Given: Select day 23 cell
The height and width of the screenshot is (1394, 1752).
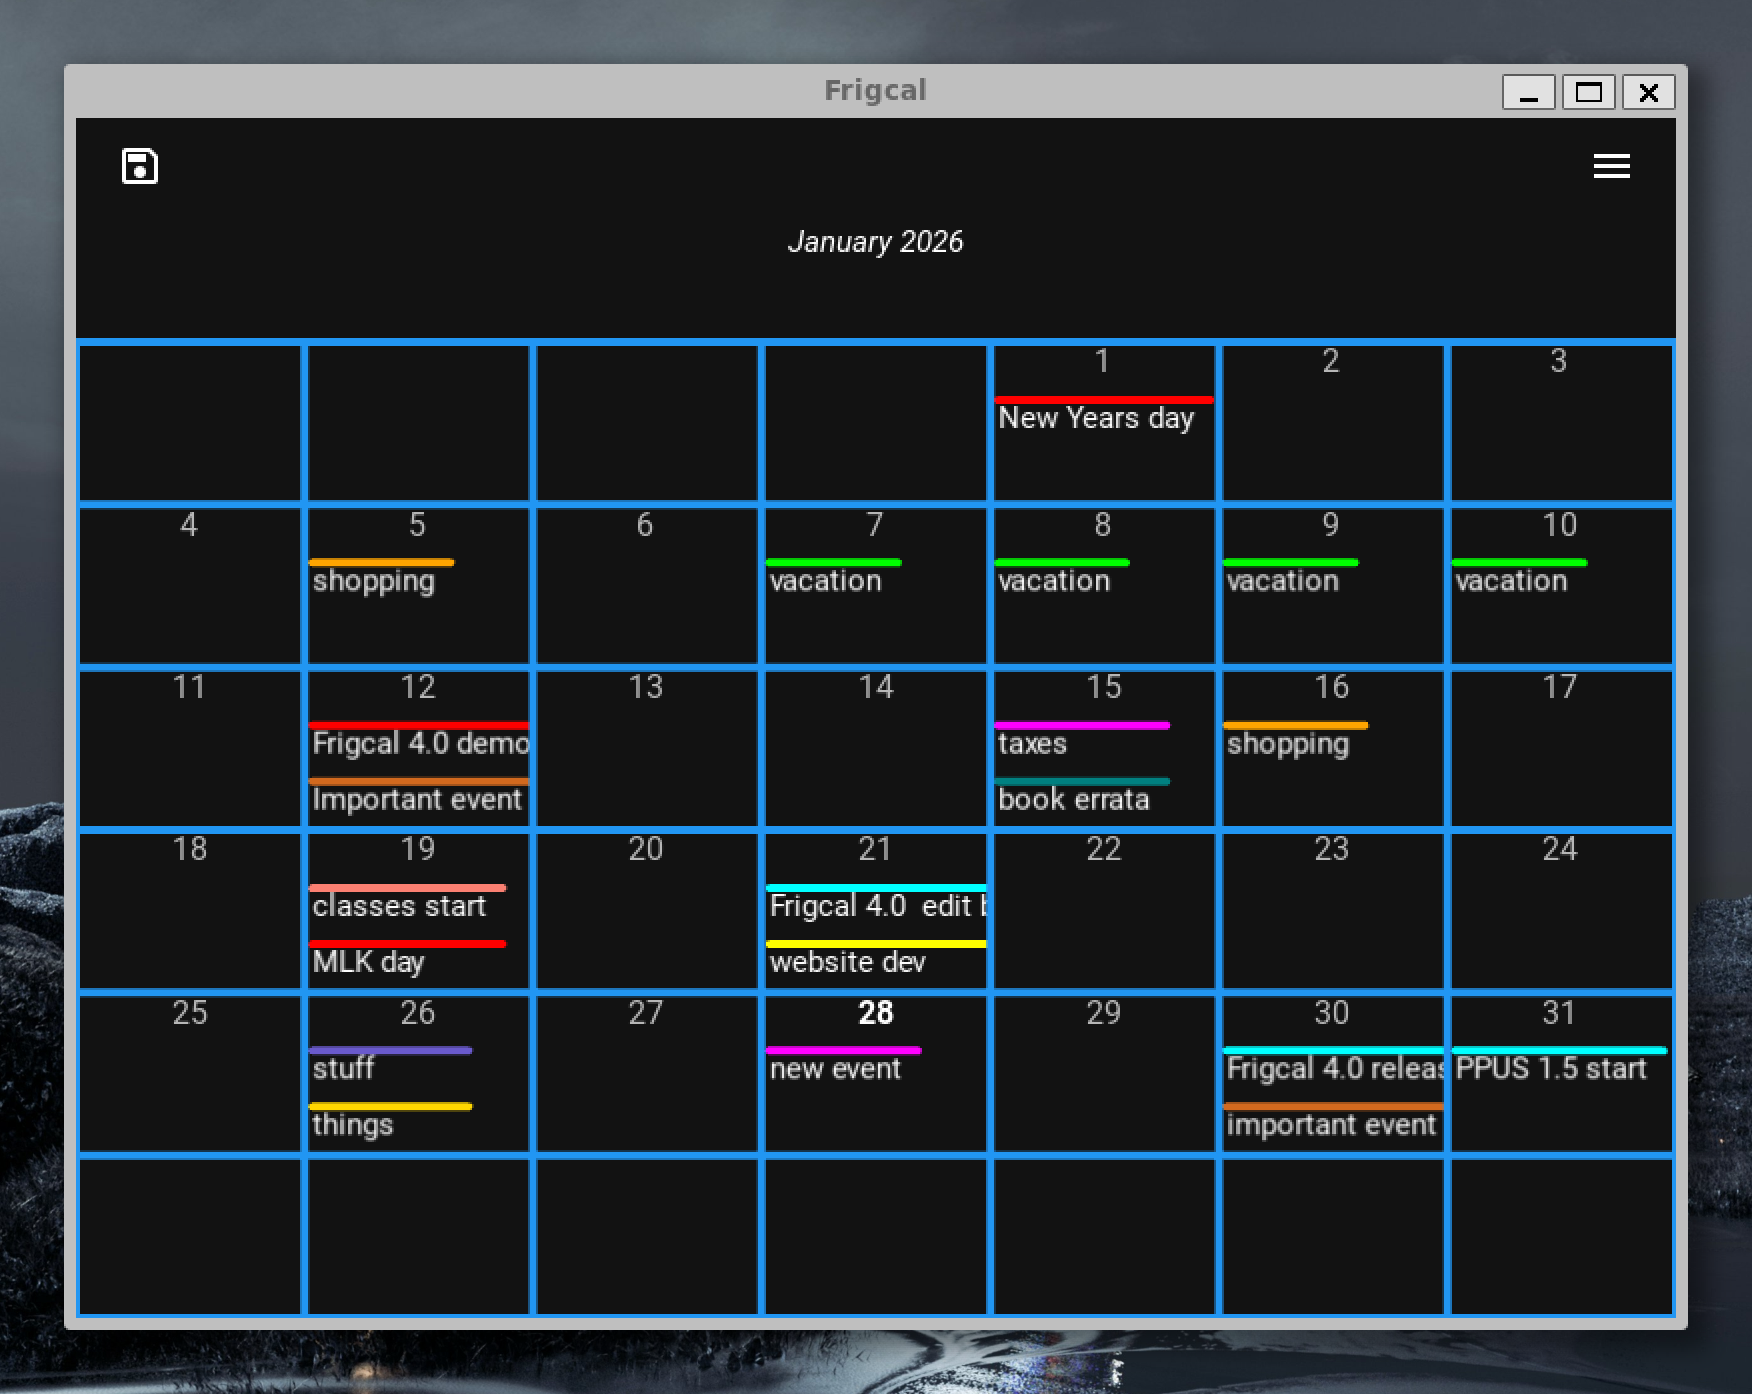Looking at the screenshot, I should pyautogui.click(x=1332, y=911).
